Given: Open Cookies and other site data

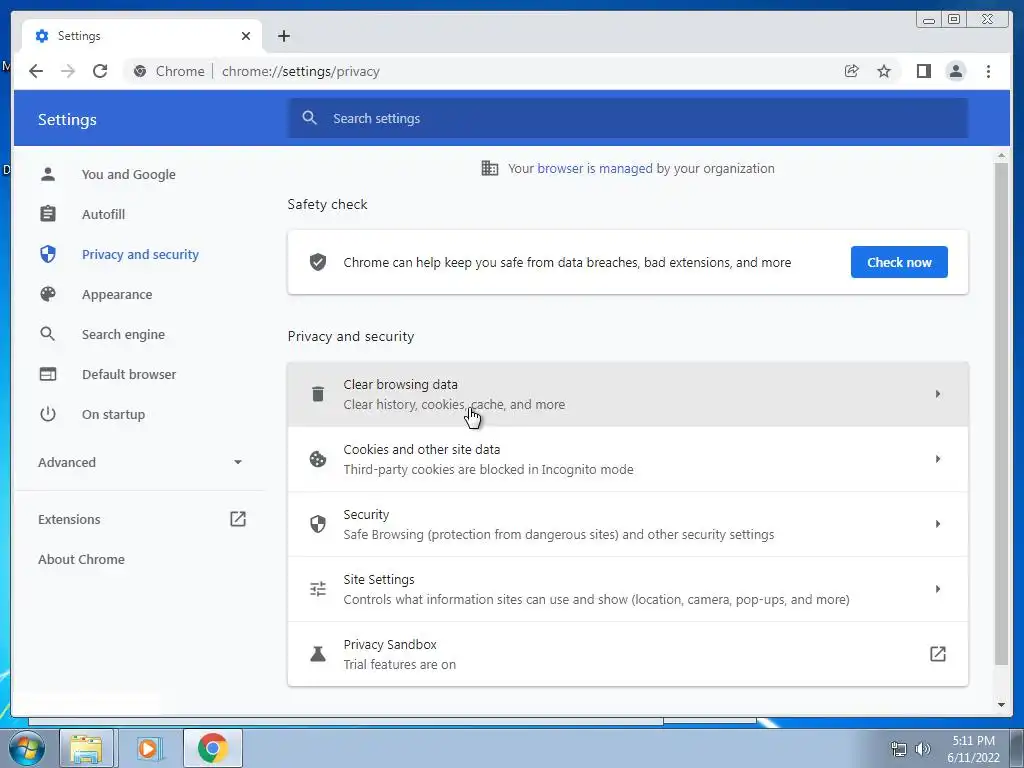Looking at the screenshot, I should 628,459.
